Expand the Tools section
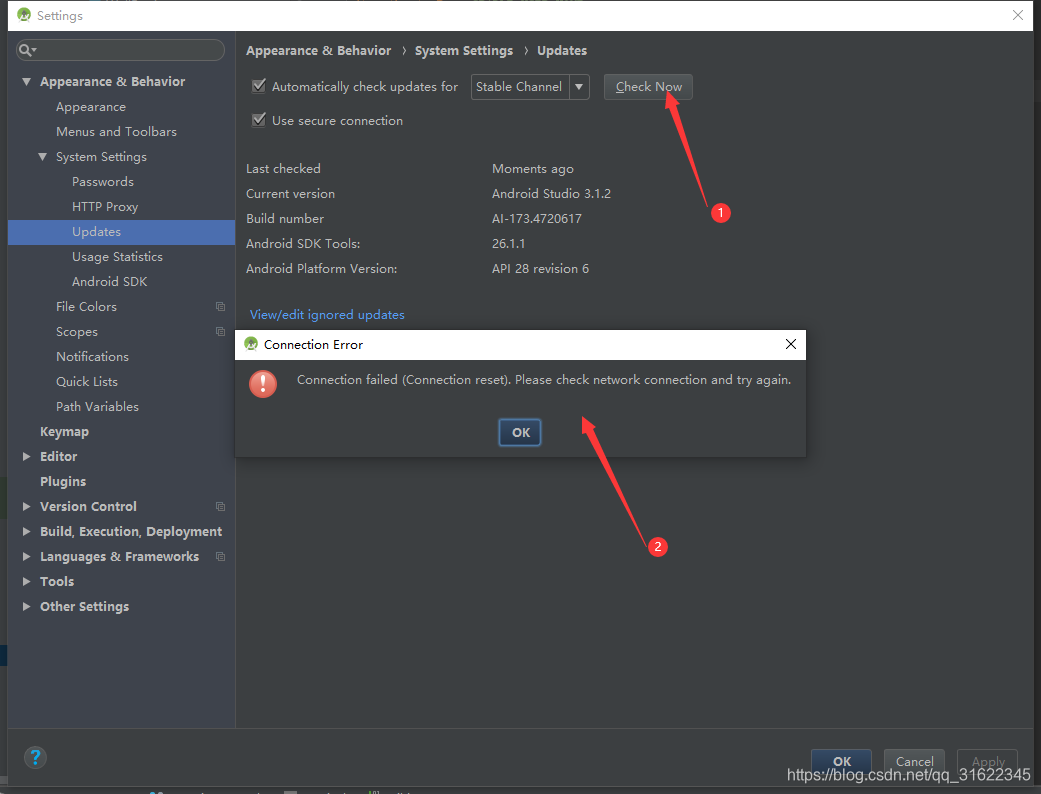 tap(27, 581)
